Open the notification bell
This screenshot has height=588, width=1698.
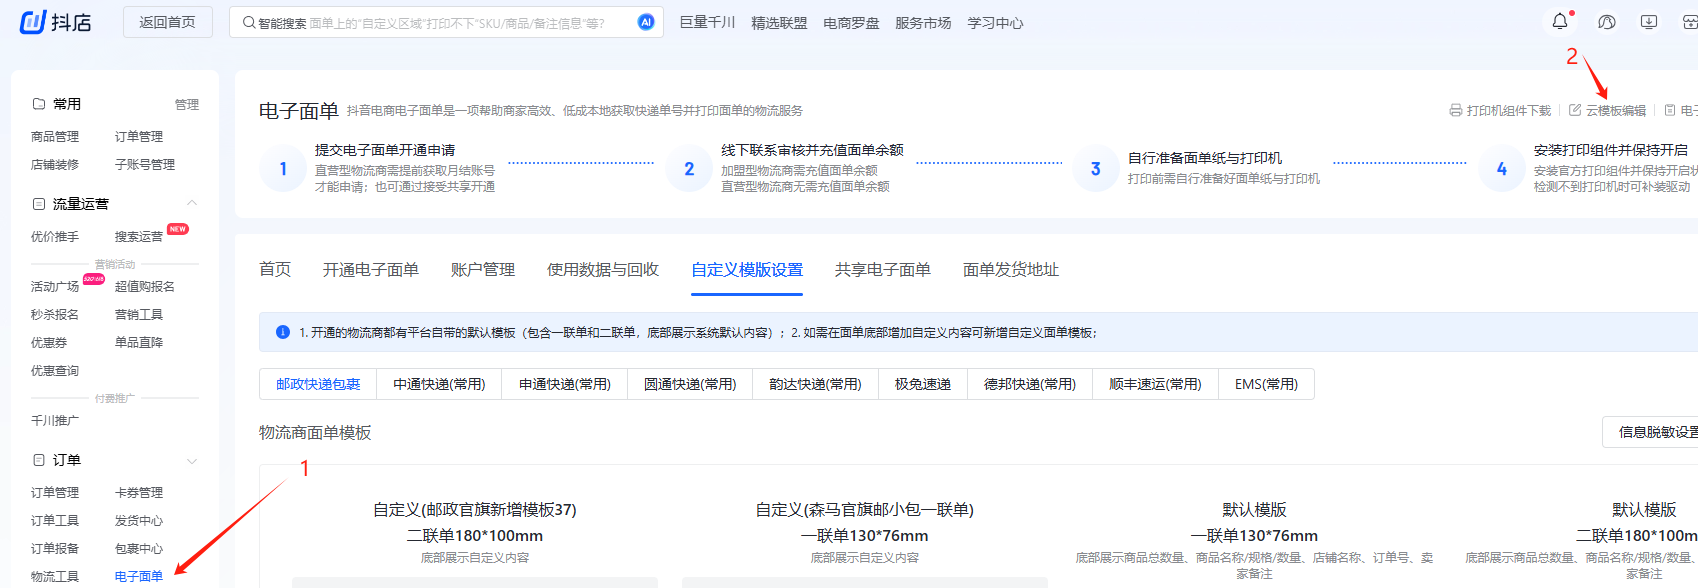[1560, 22]
